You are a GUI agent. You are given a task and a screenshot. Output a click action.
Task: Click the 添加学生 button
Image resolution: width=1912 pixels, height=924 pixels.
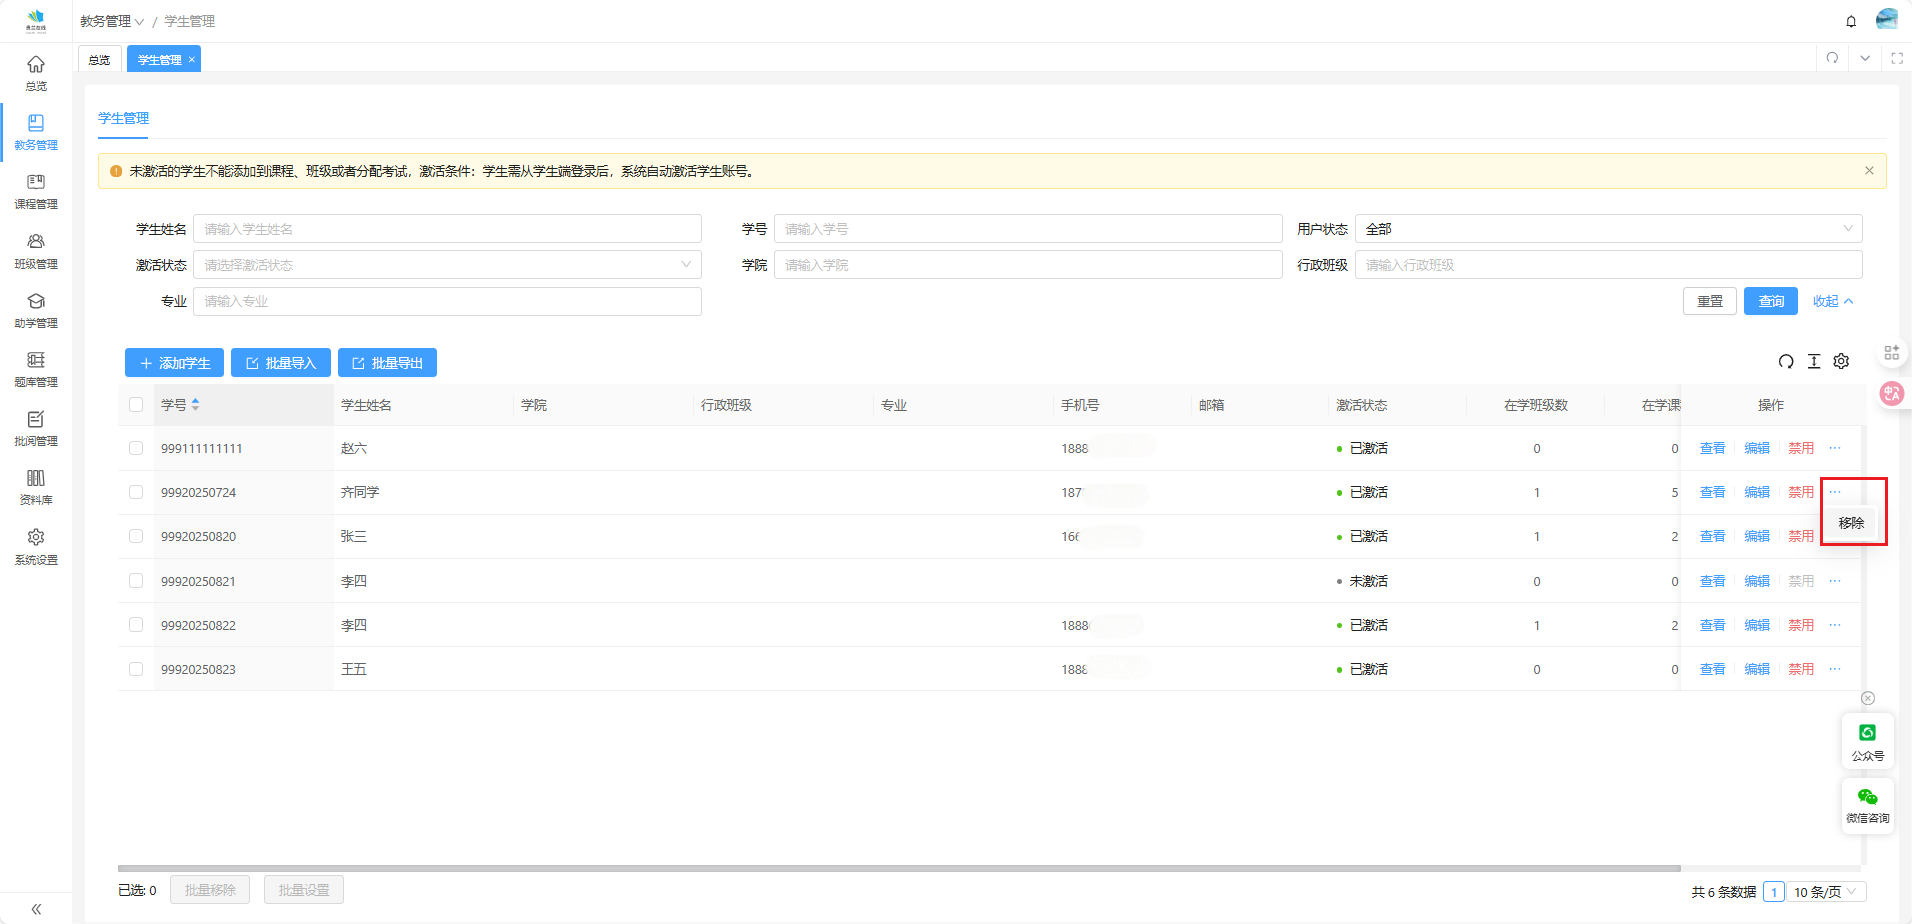click(x=174, y=363)
